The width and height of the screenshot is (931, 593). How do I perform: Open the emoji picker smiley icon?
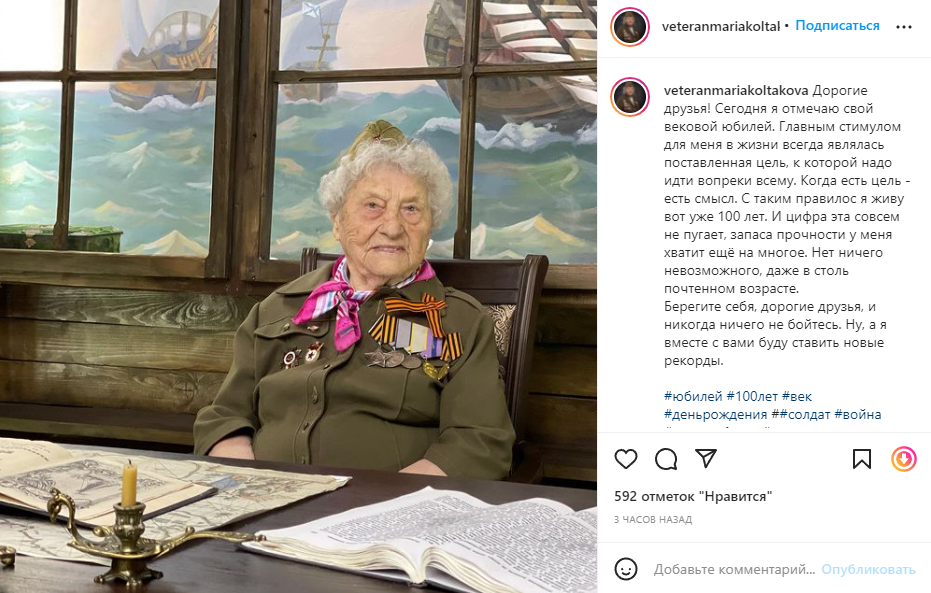point(626,569)
